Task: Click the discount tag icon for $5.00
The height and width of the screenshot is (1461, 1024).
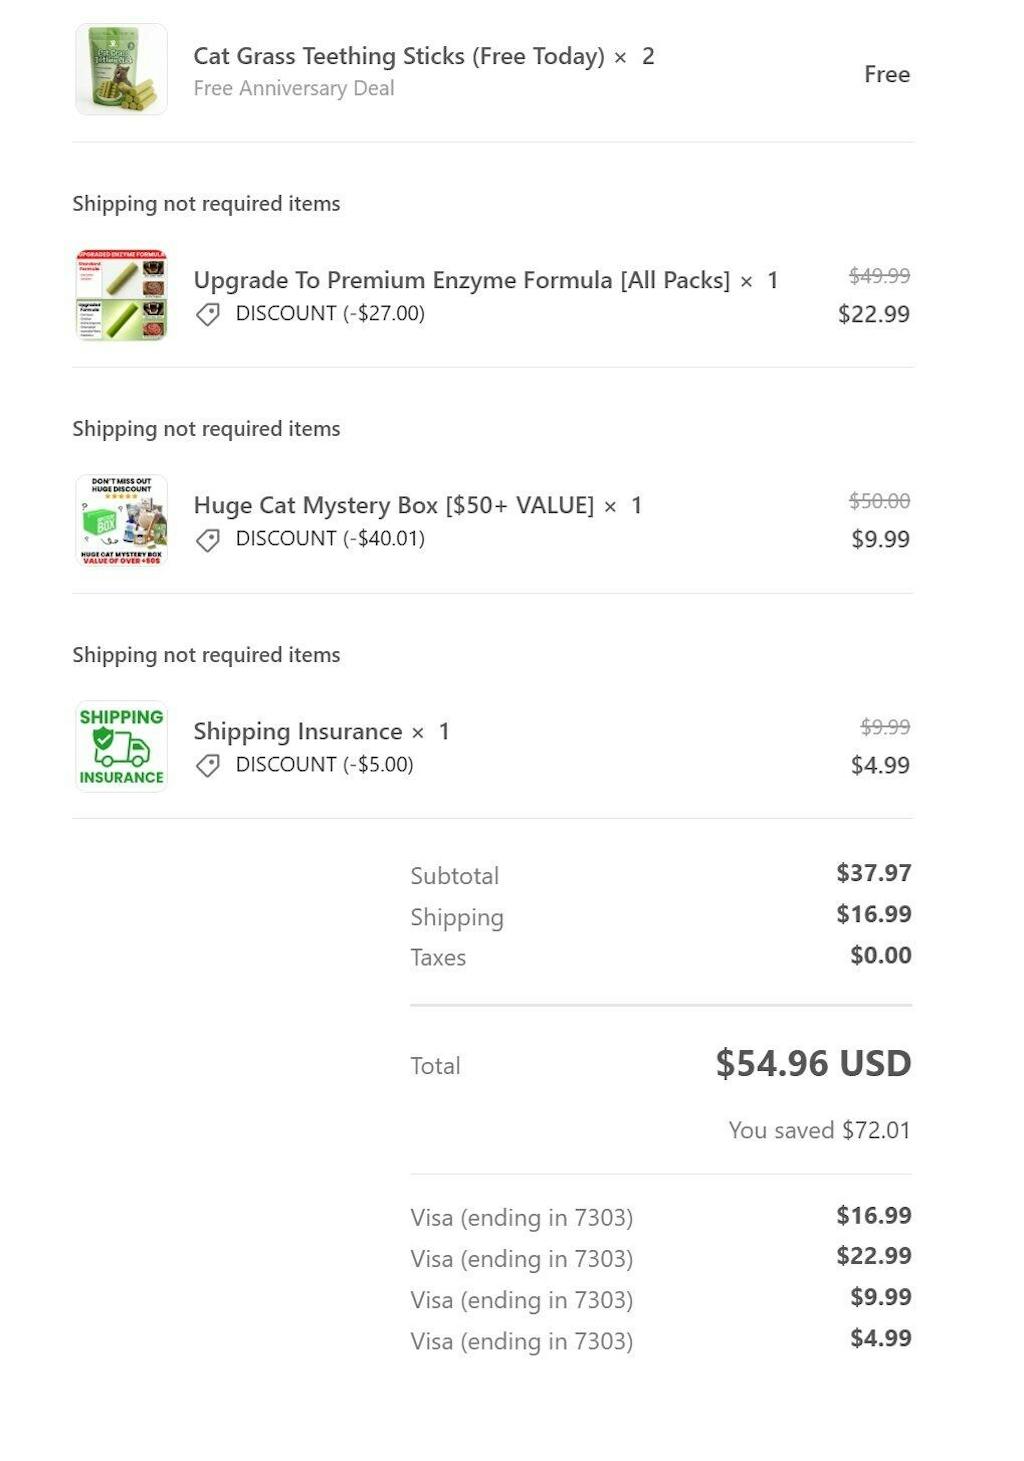Action: (x=208, y=765)
